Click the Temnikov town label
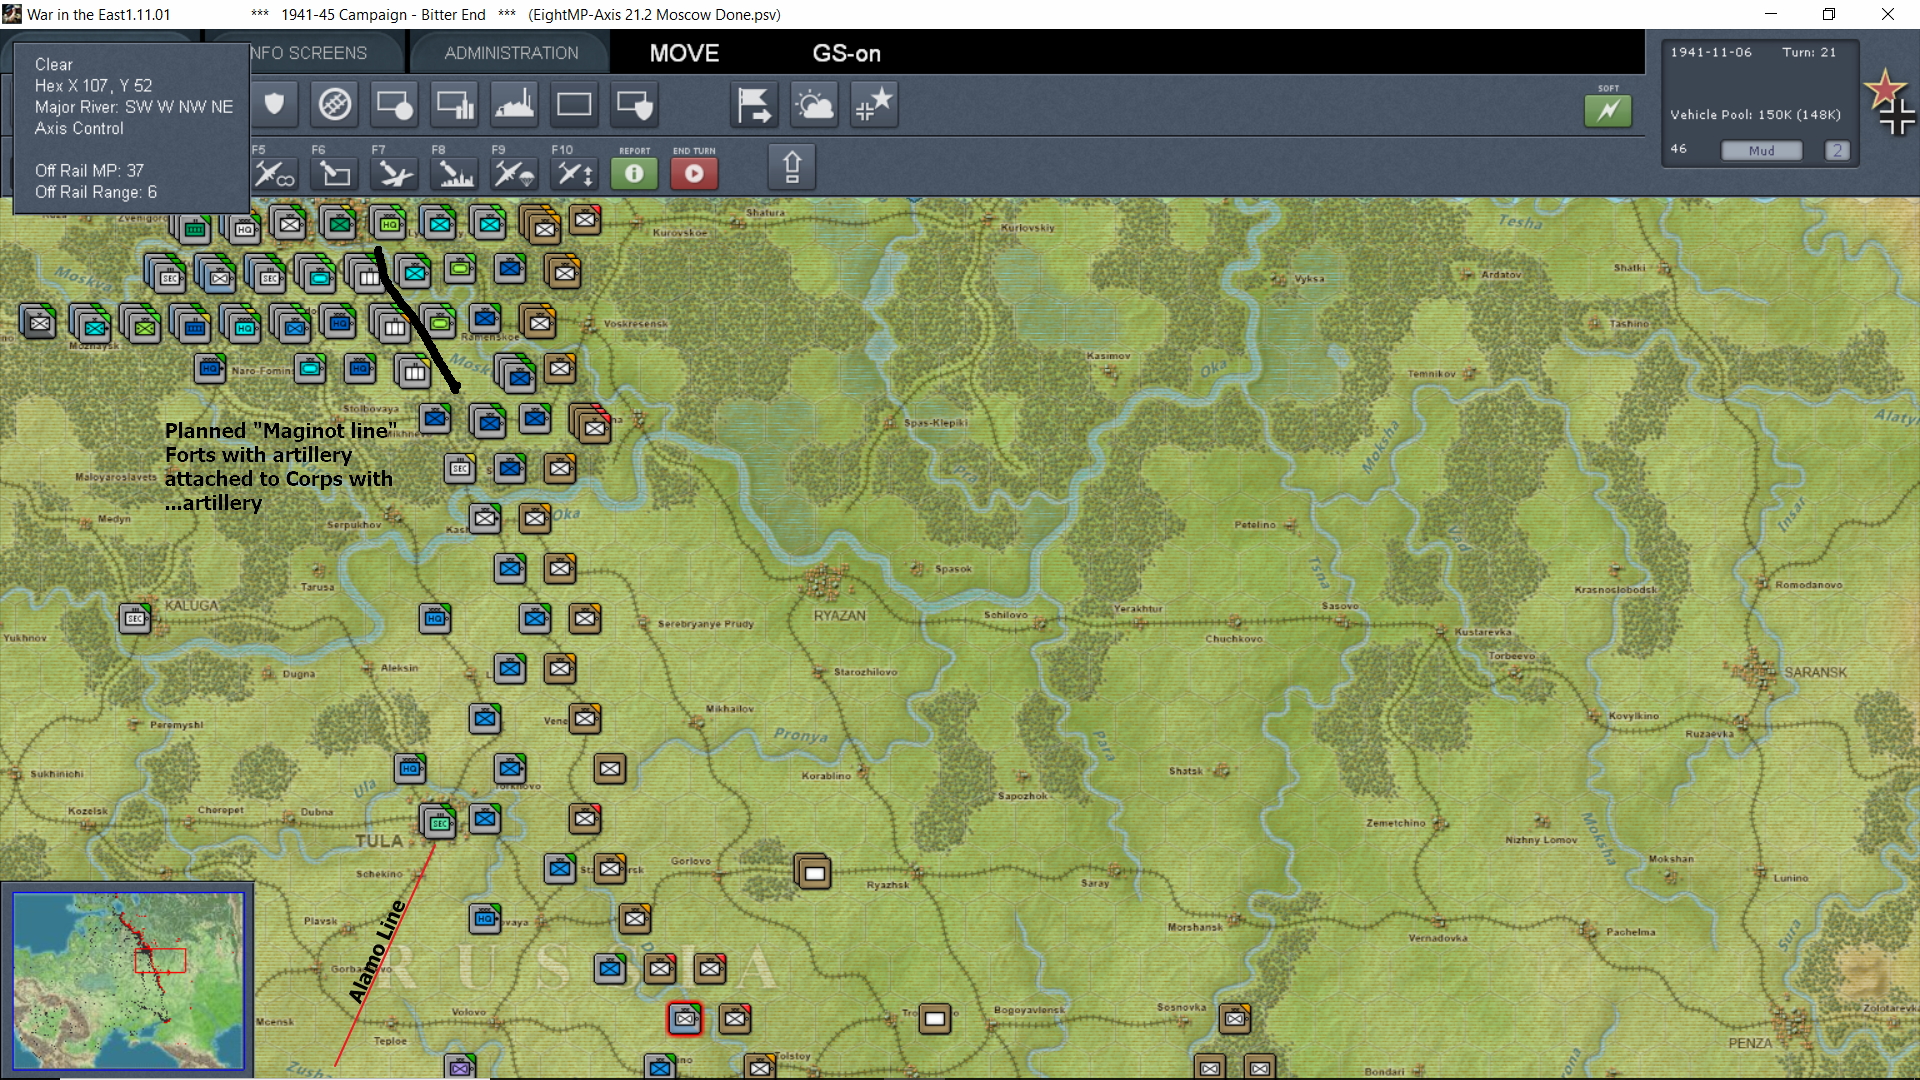This screenshot has width=1920, height=1080. [x=1432, y=374]
